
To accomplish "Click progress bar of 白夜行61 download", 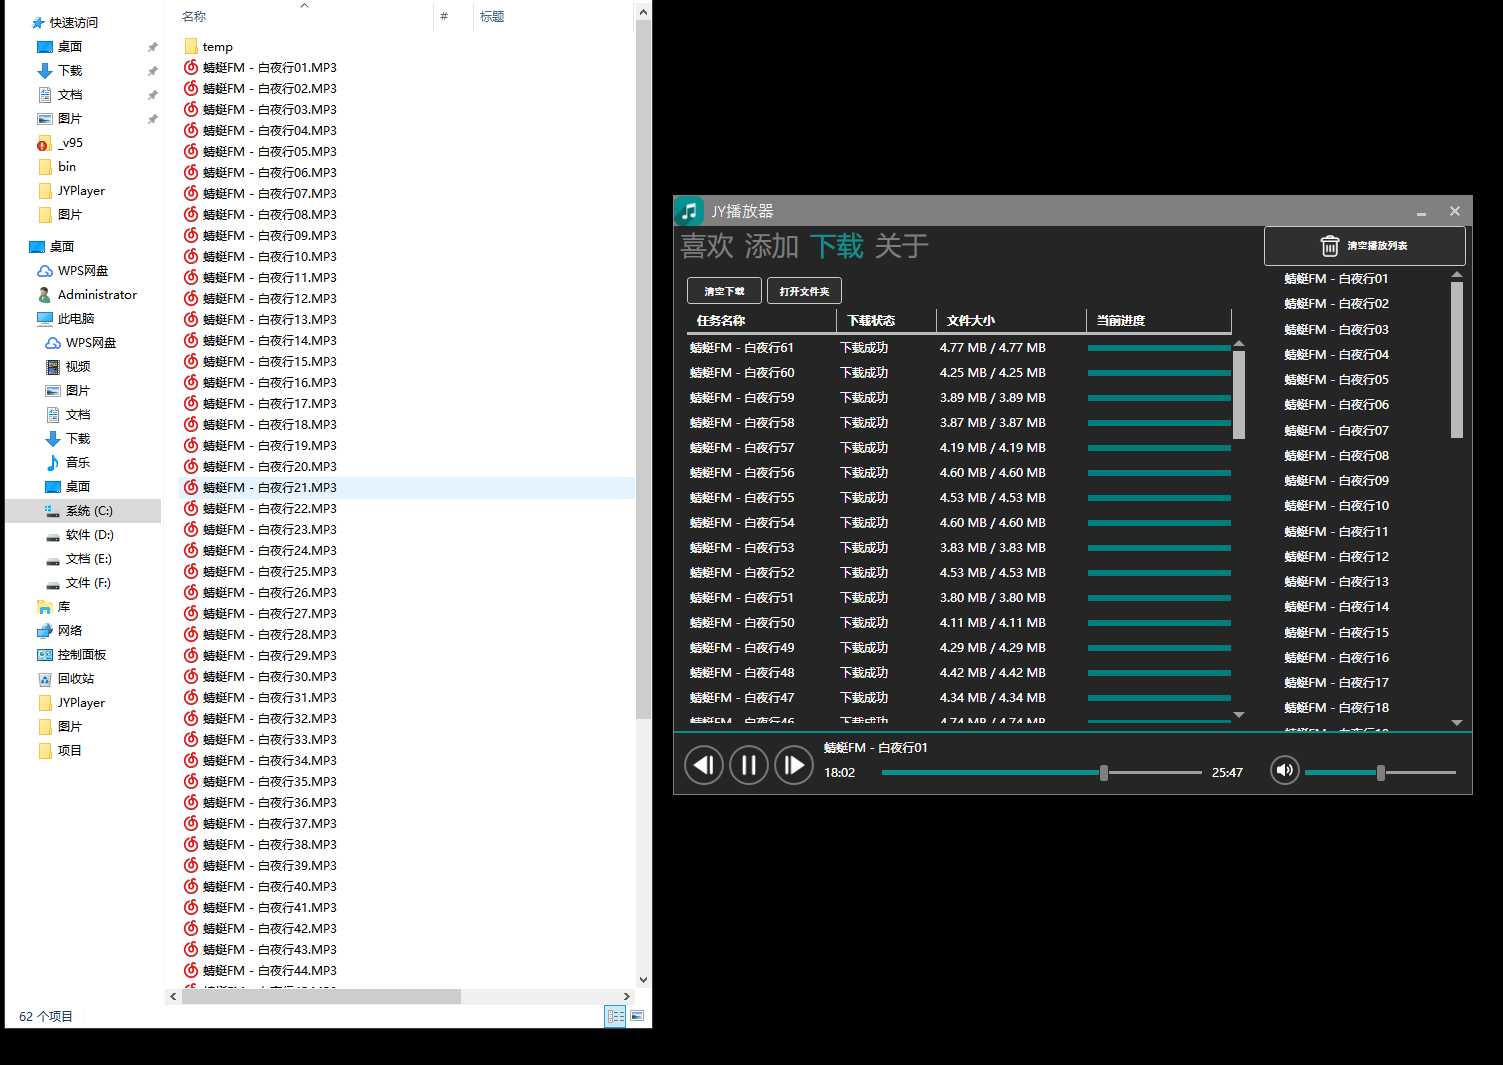I will (x=1159, y=348).
